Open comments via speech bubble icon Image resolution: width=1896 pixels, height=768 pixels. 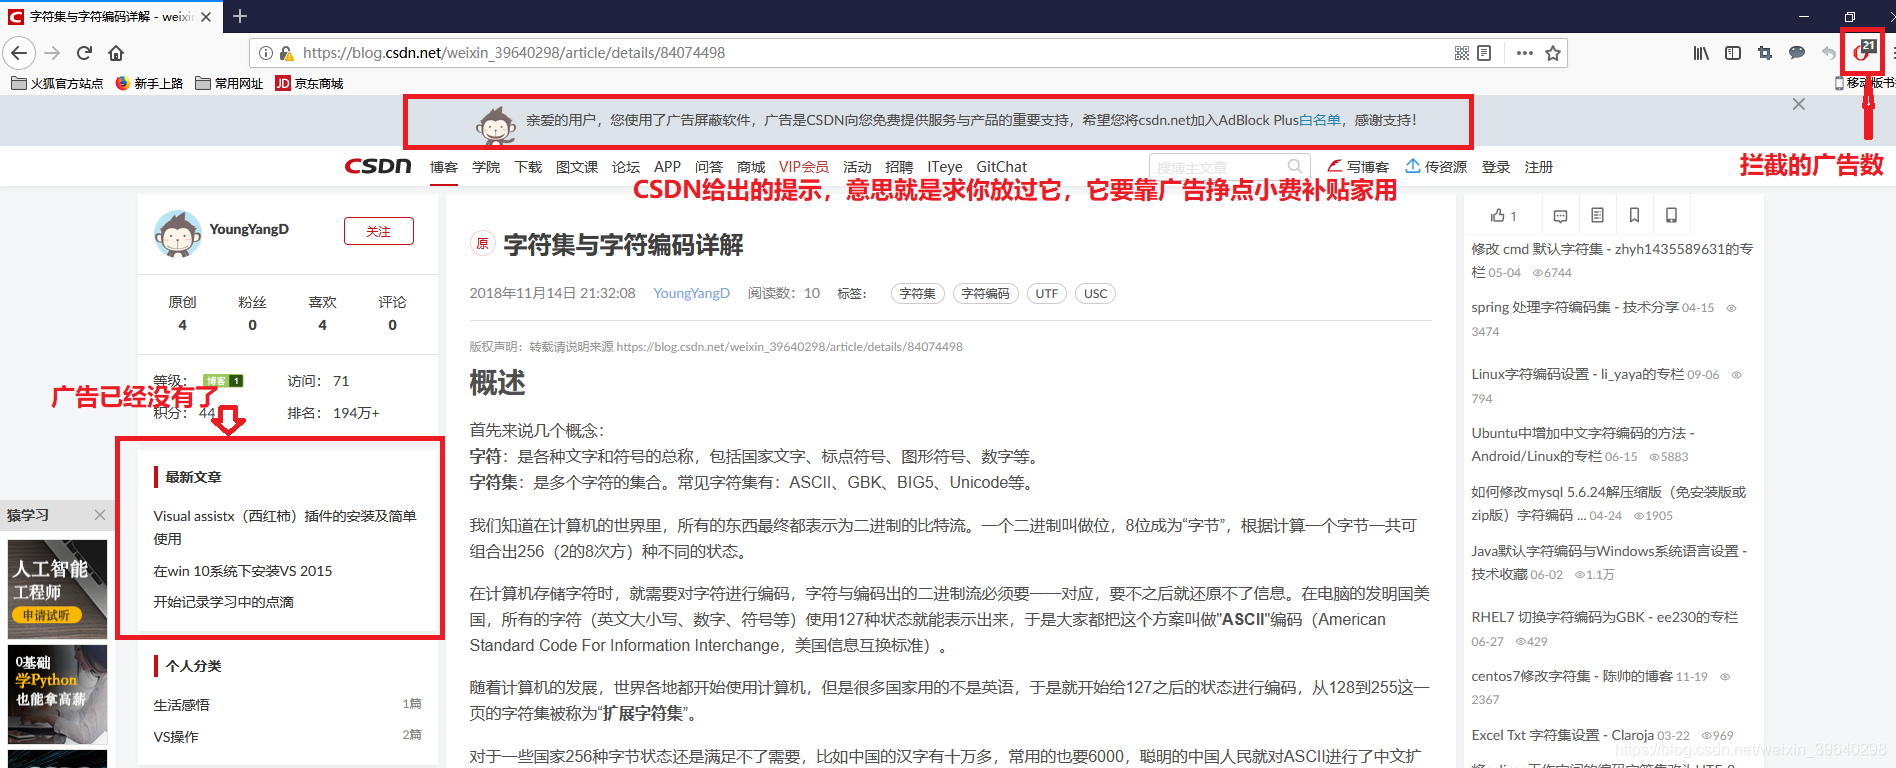tap(1560, 215)
